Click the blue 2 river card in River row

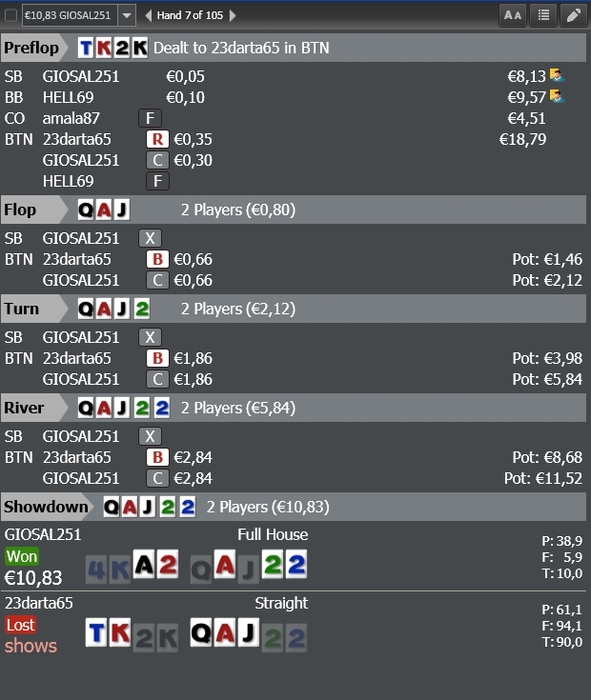(x=162, y=408)
